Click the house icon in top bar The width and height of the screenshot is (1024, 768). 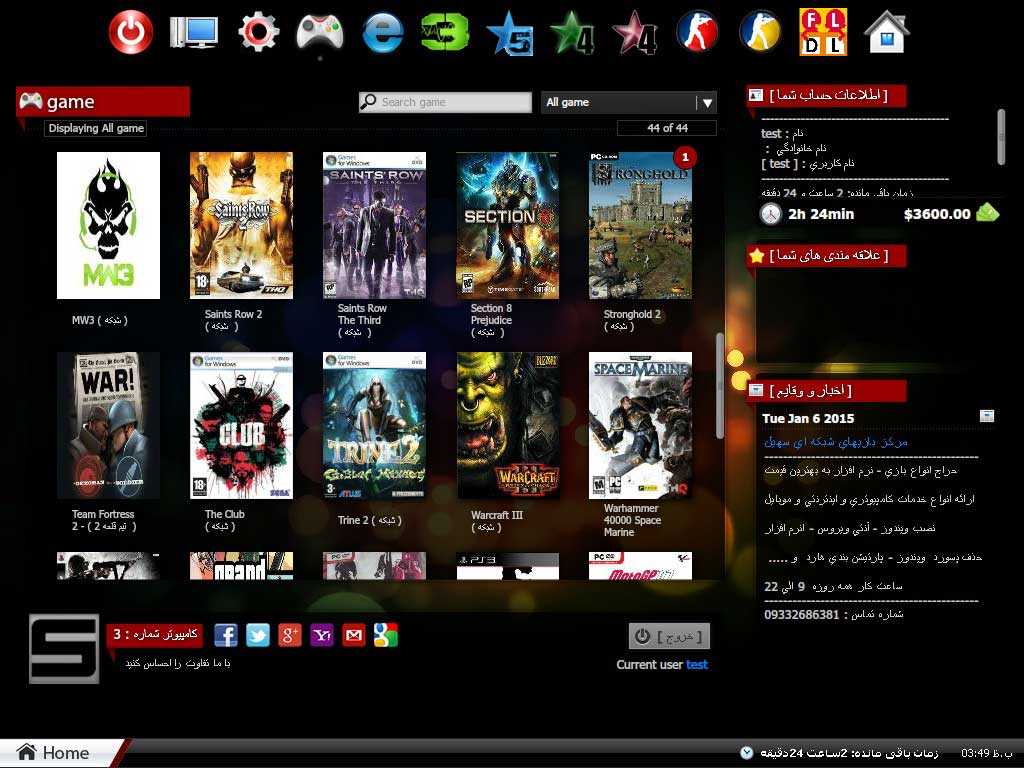pos(886,32)
